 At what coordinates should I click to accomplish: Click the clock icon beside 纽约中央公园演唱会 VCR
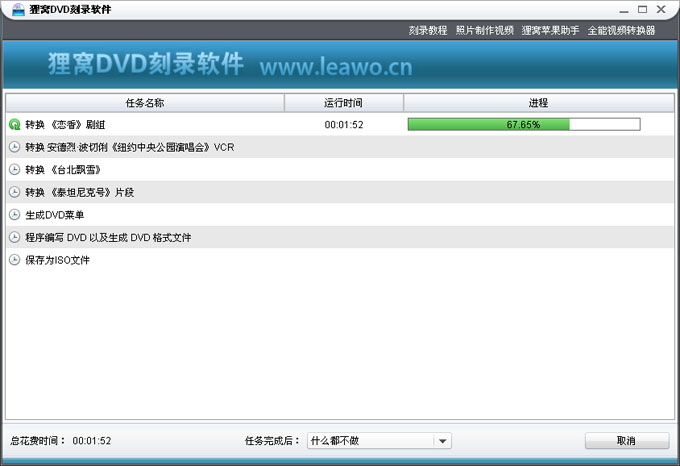(14, 147)
